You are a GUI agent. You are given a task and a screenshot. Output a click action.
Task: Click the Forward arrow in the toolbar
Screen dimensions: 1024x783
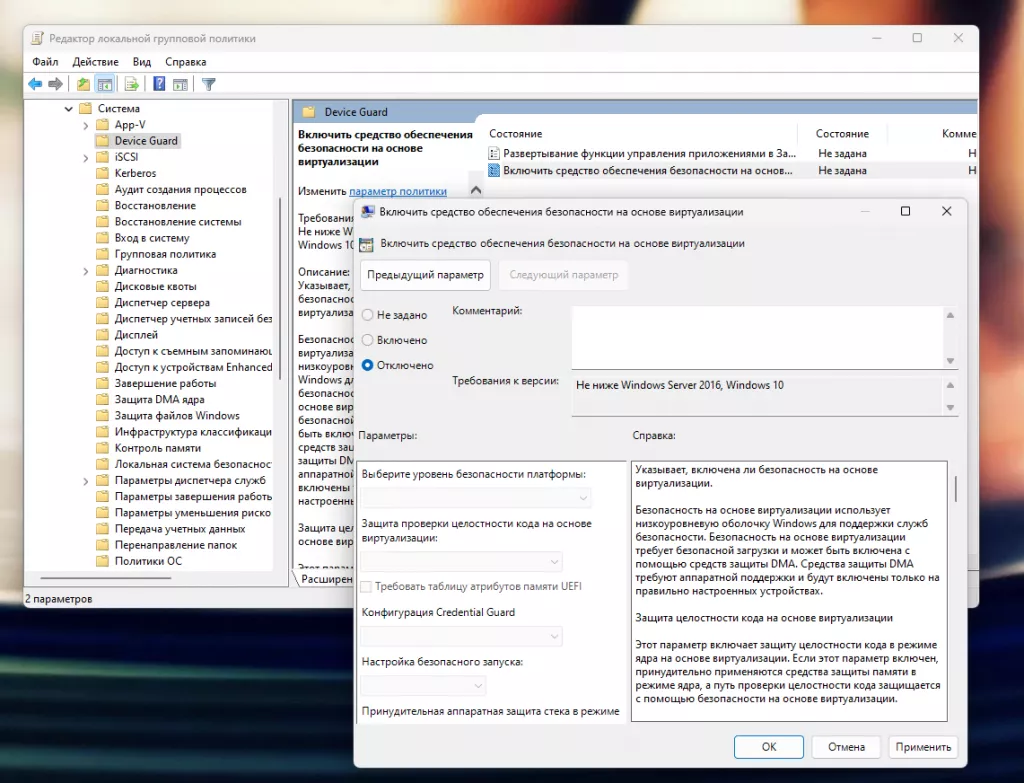pos(56,84)
